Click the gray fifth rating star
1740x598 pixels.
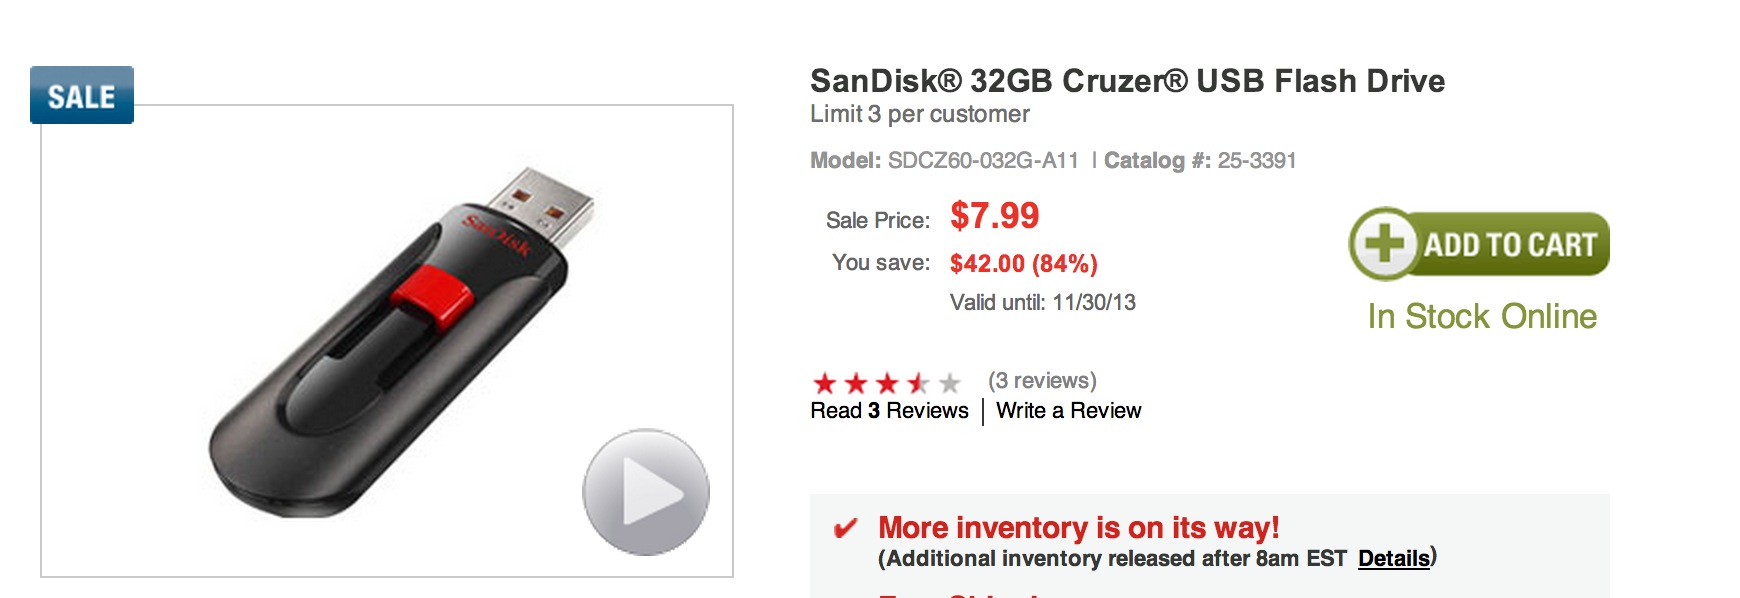(x=950, y=383)
